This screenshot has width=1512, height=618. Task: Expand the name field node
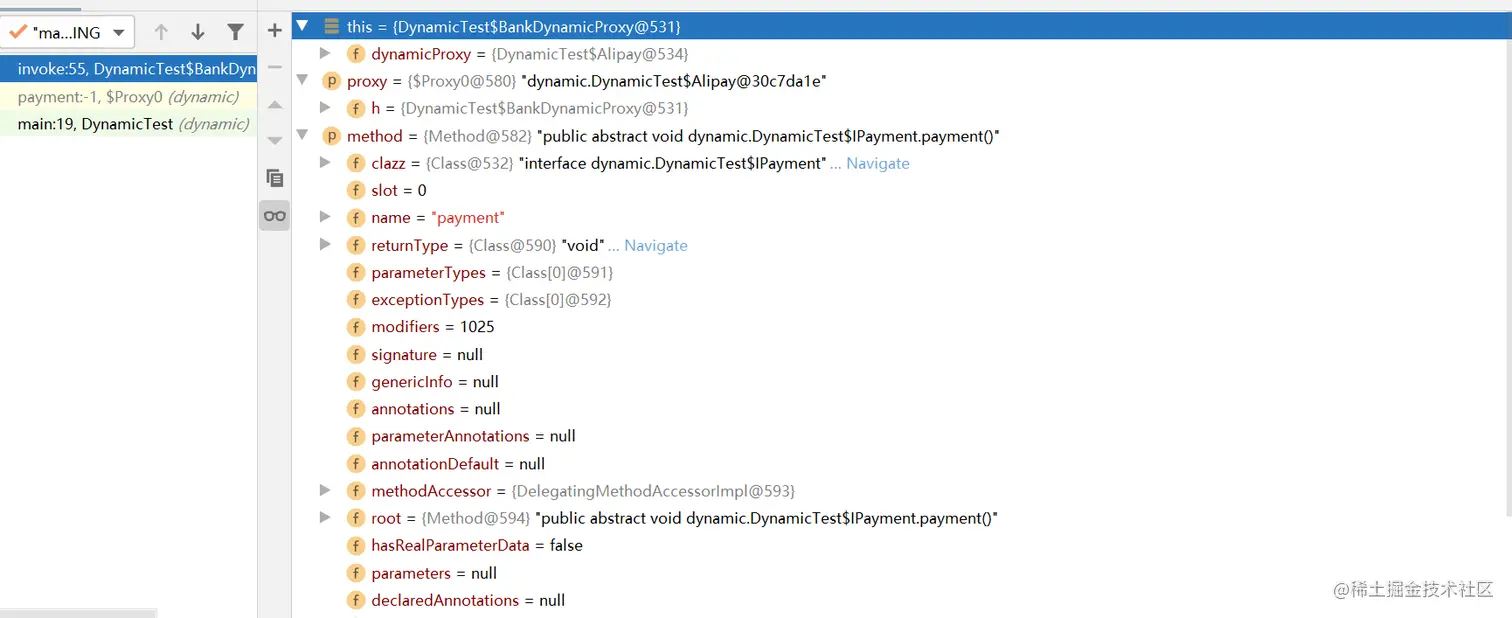324,217
